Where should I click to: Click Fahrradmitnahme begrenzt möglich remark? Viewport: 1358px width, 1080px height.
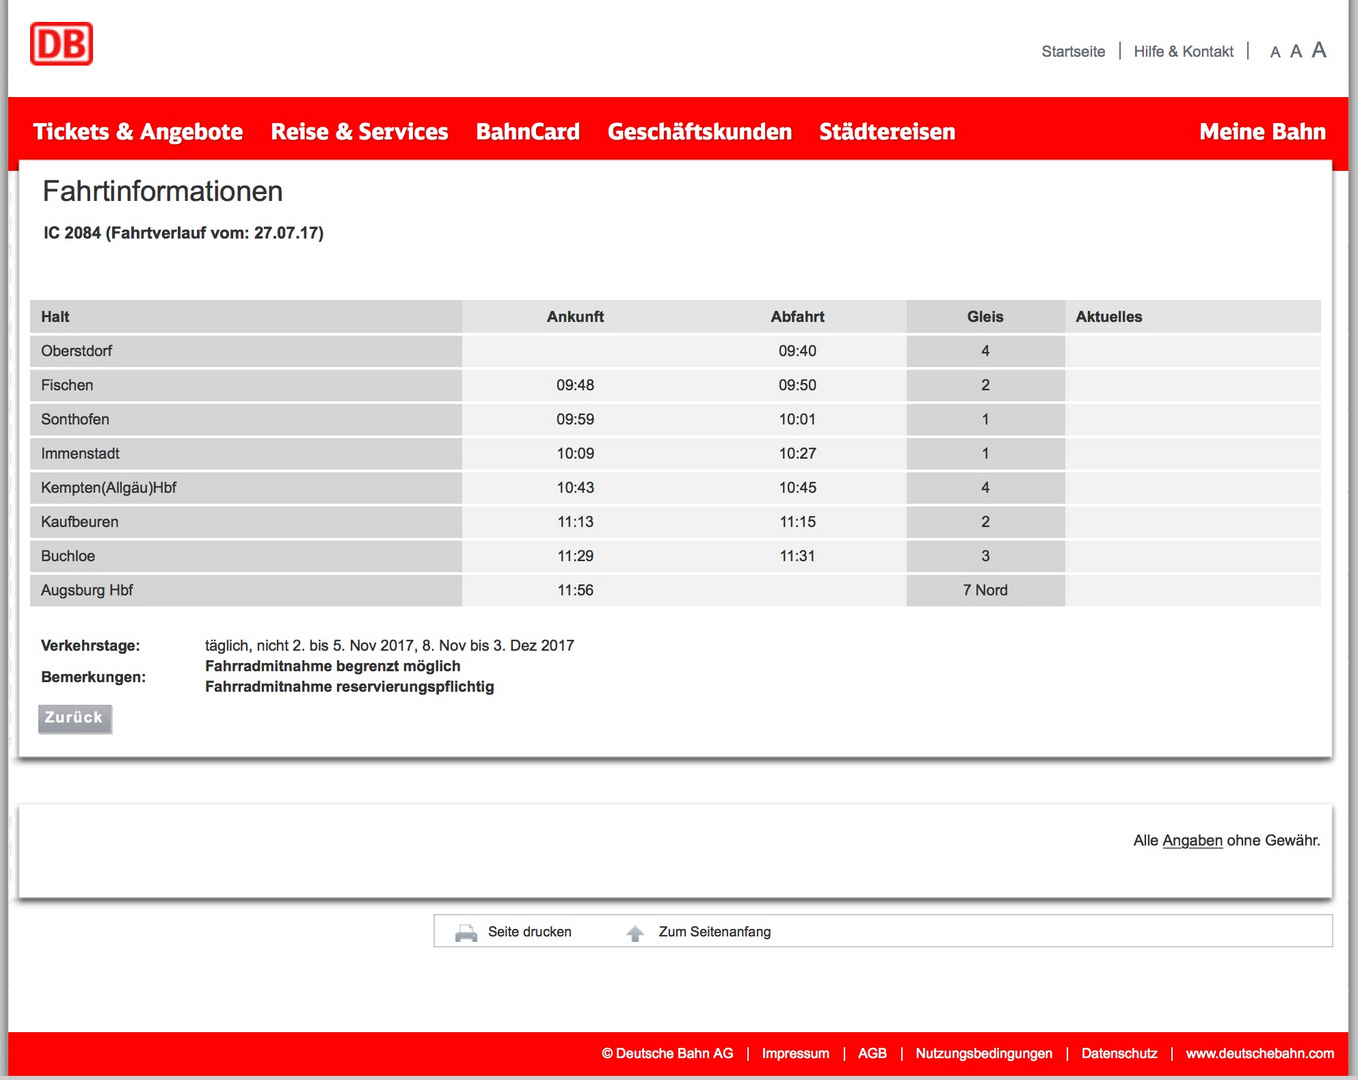(333, 666)
